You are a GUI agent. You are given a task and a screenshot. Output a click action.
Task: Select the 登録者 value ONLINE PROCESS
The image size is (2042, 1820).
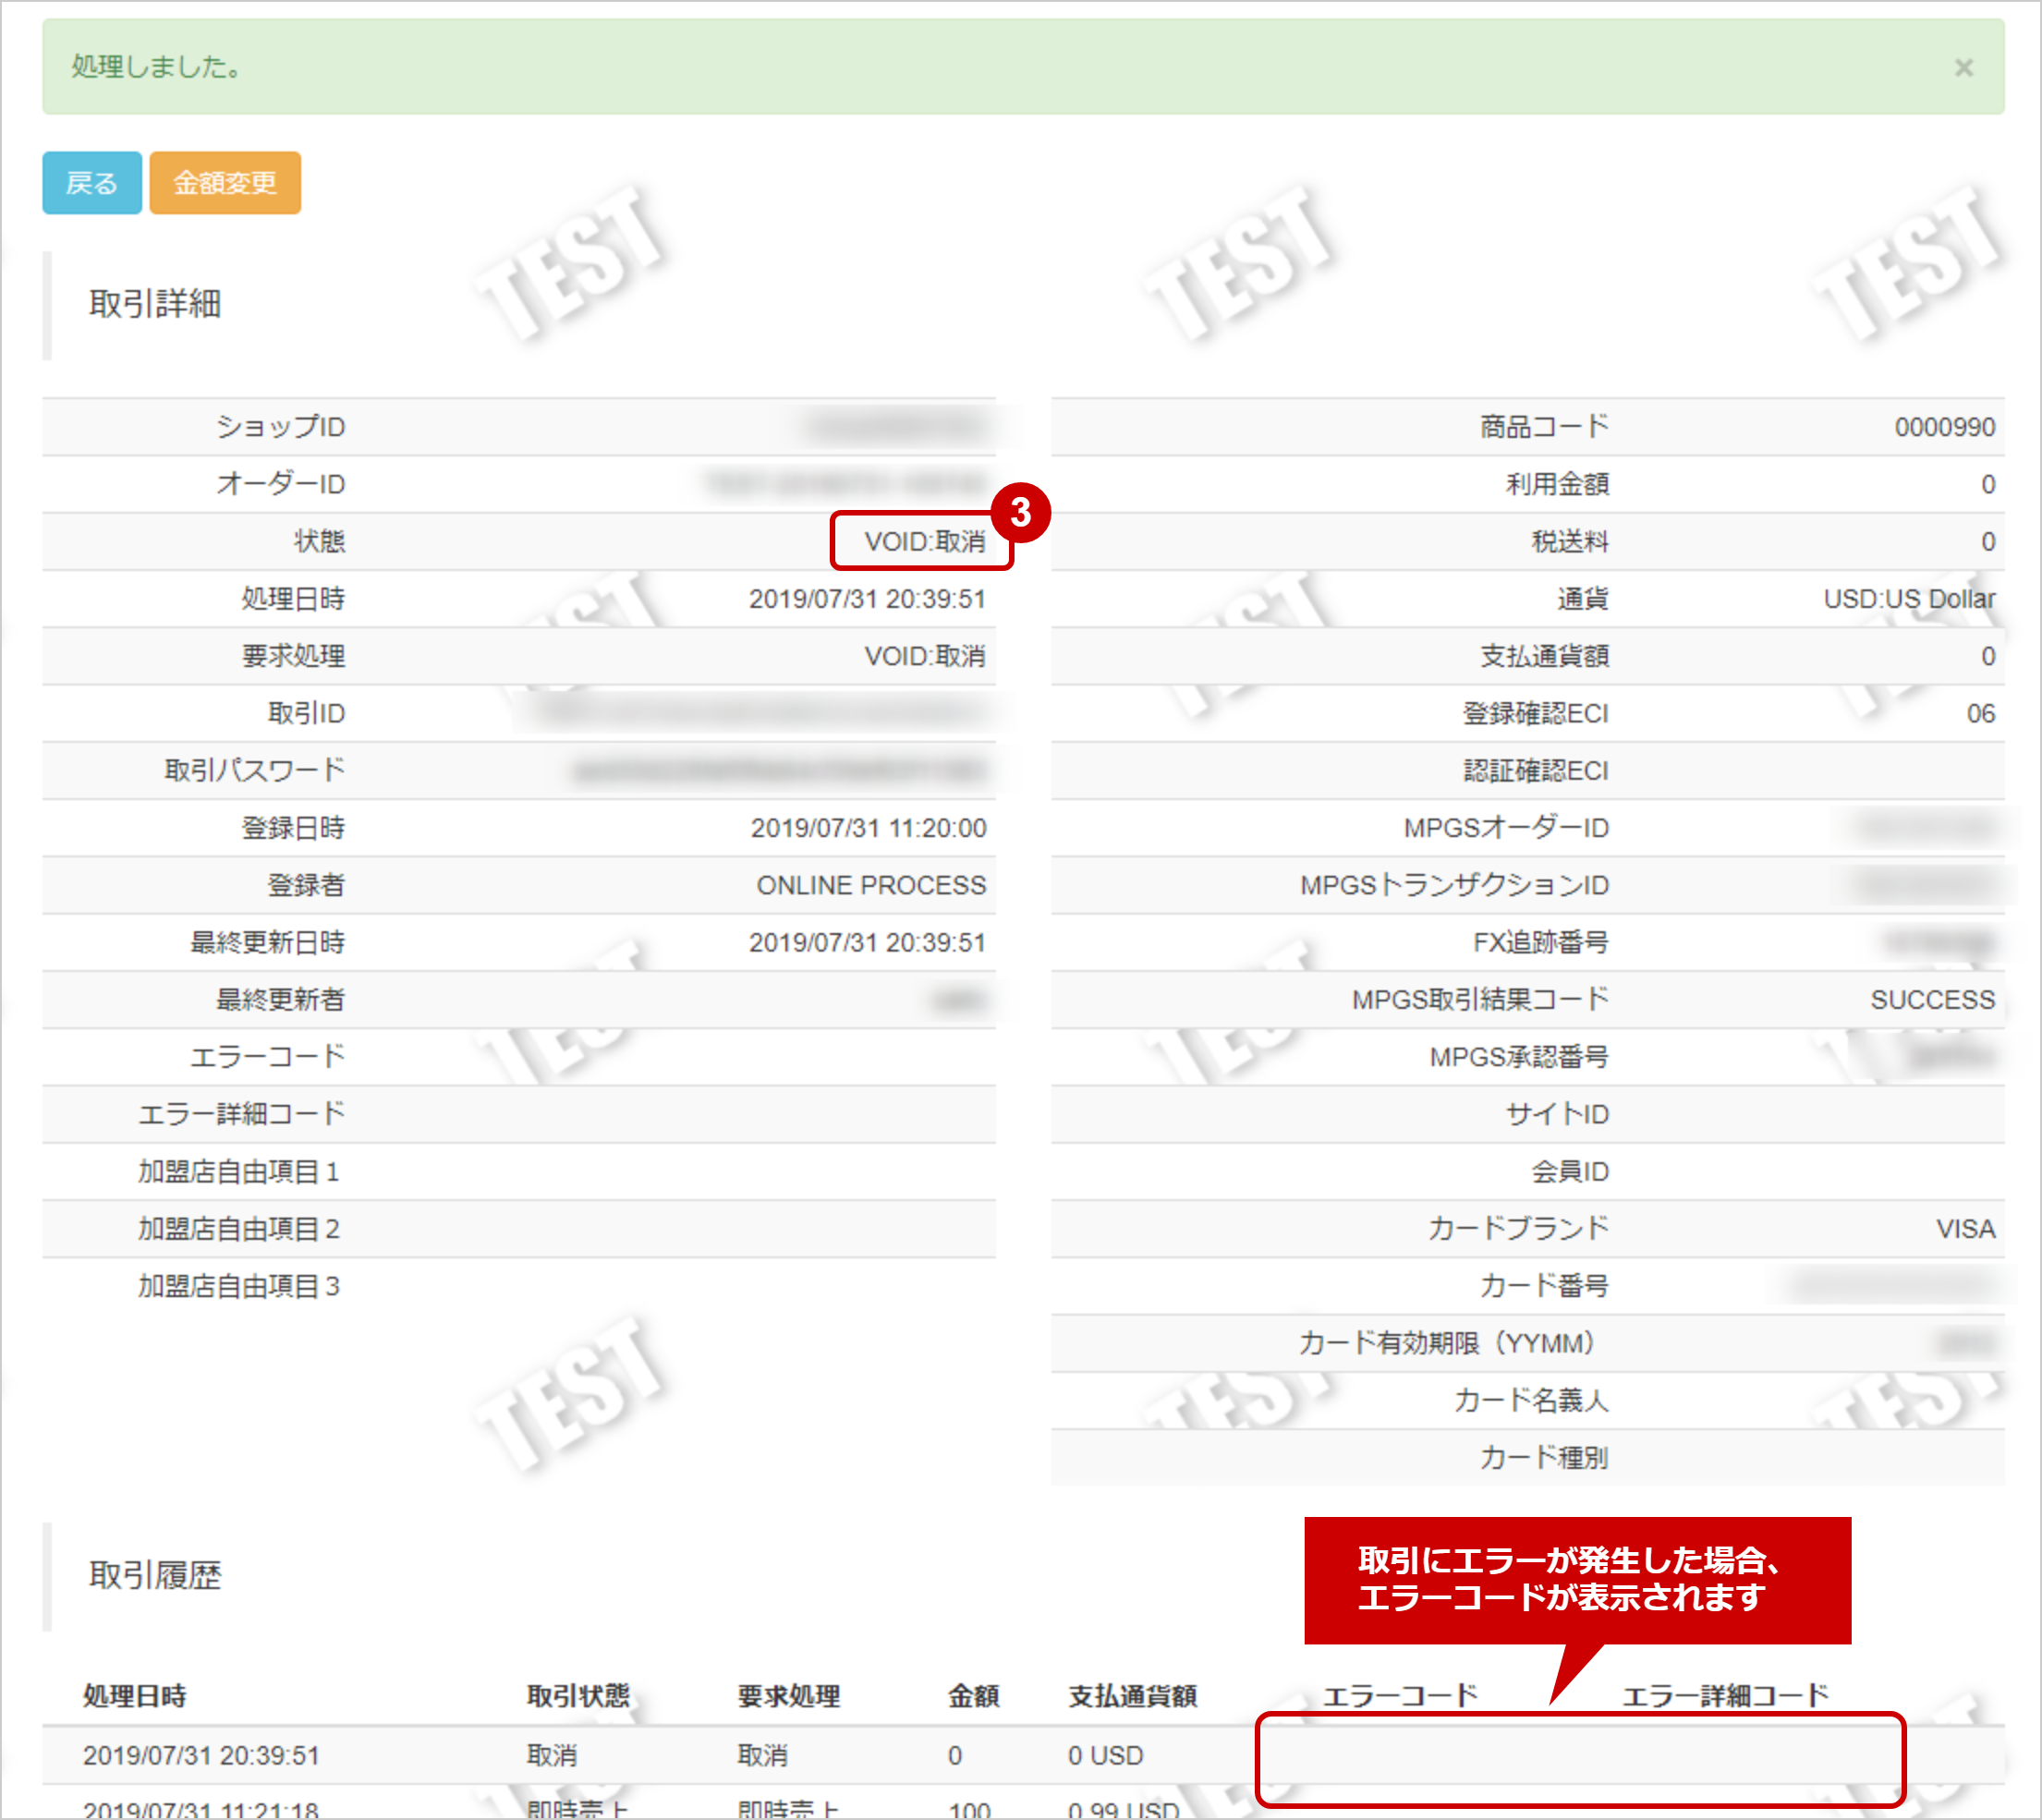[871, 885]
